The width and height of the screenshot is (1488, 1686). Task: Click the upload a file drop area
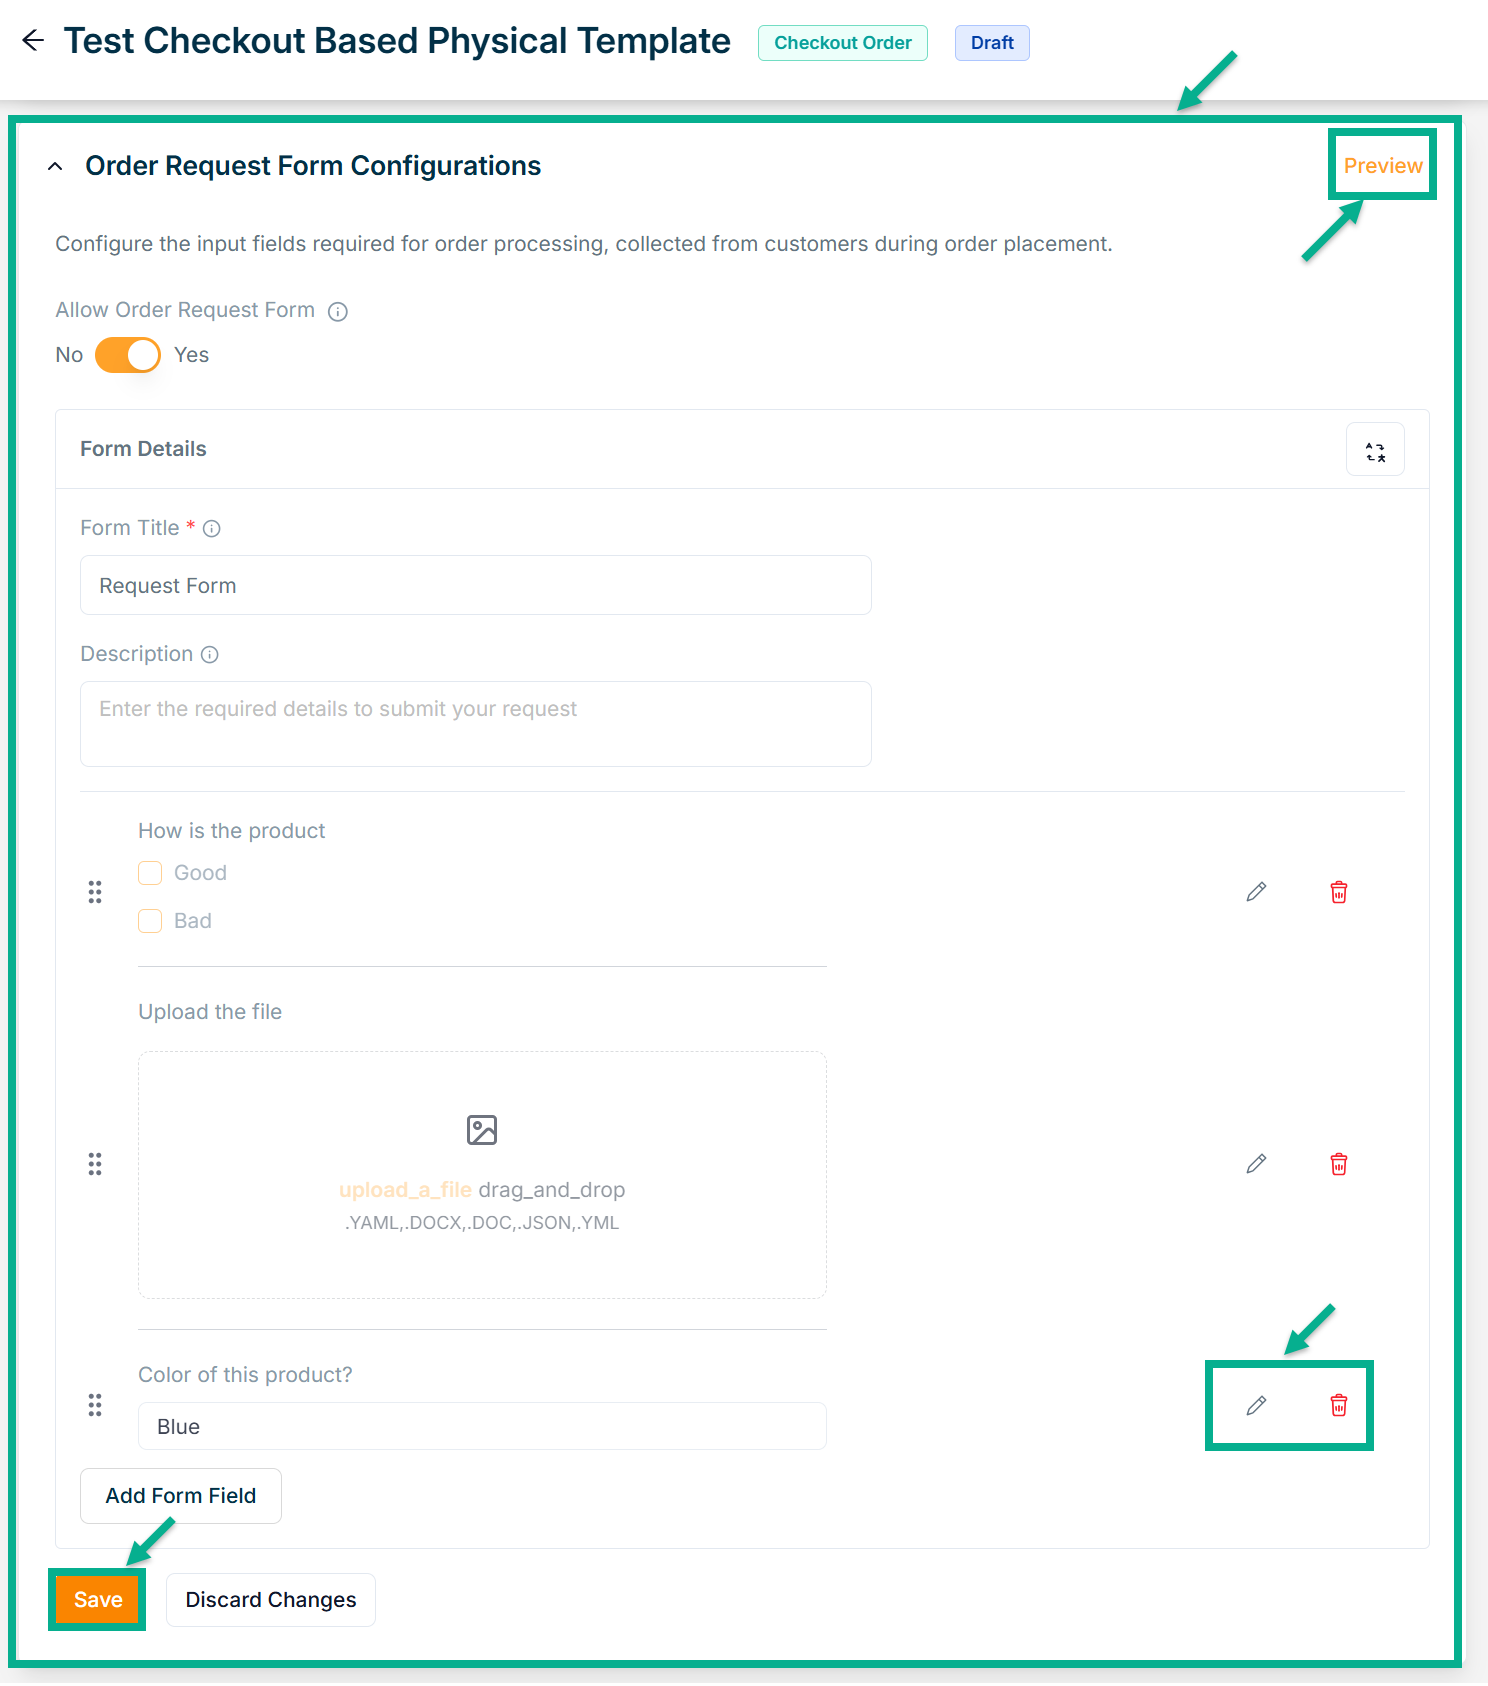tap(482, 1174)
